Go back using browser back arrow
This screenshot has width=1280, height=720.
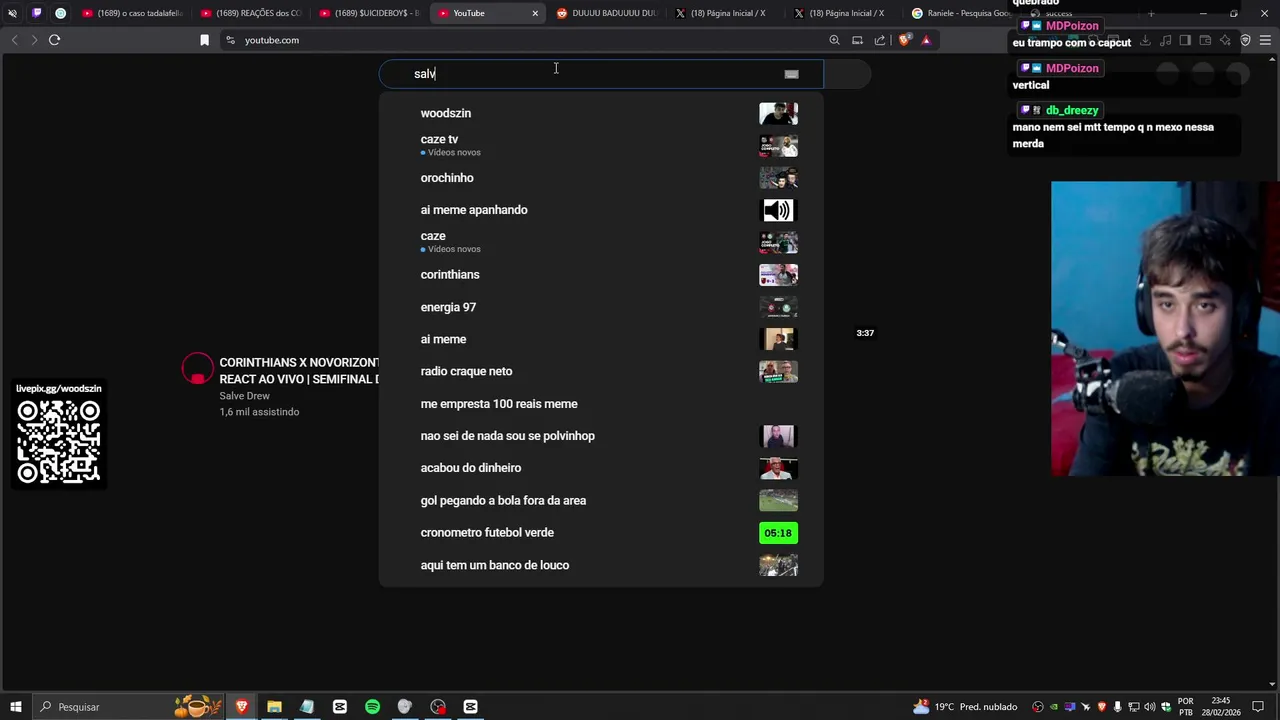click(14, 40)
